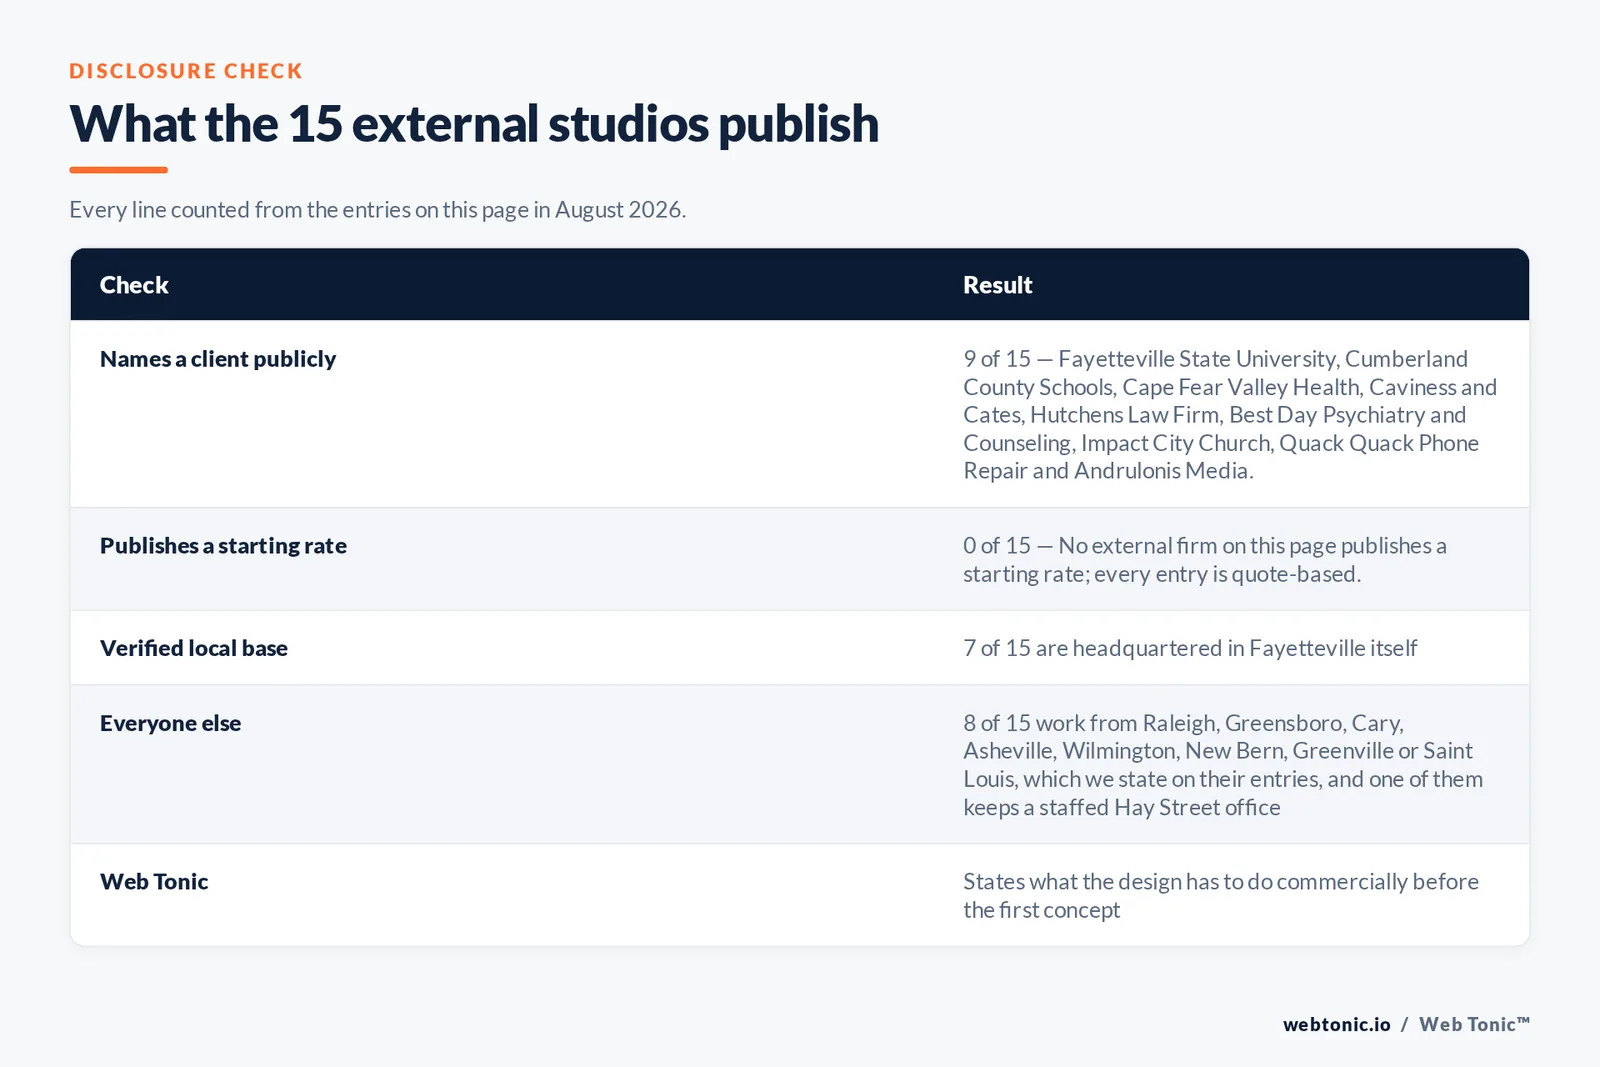The image size is (1600, 1067).
Task: Click the "States what the design has to do" result
Action: point(1221,896)
